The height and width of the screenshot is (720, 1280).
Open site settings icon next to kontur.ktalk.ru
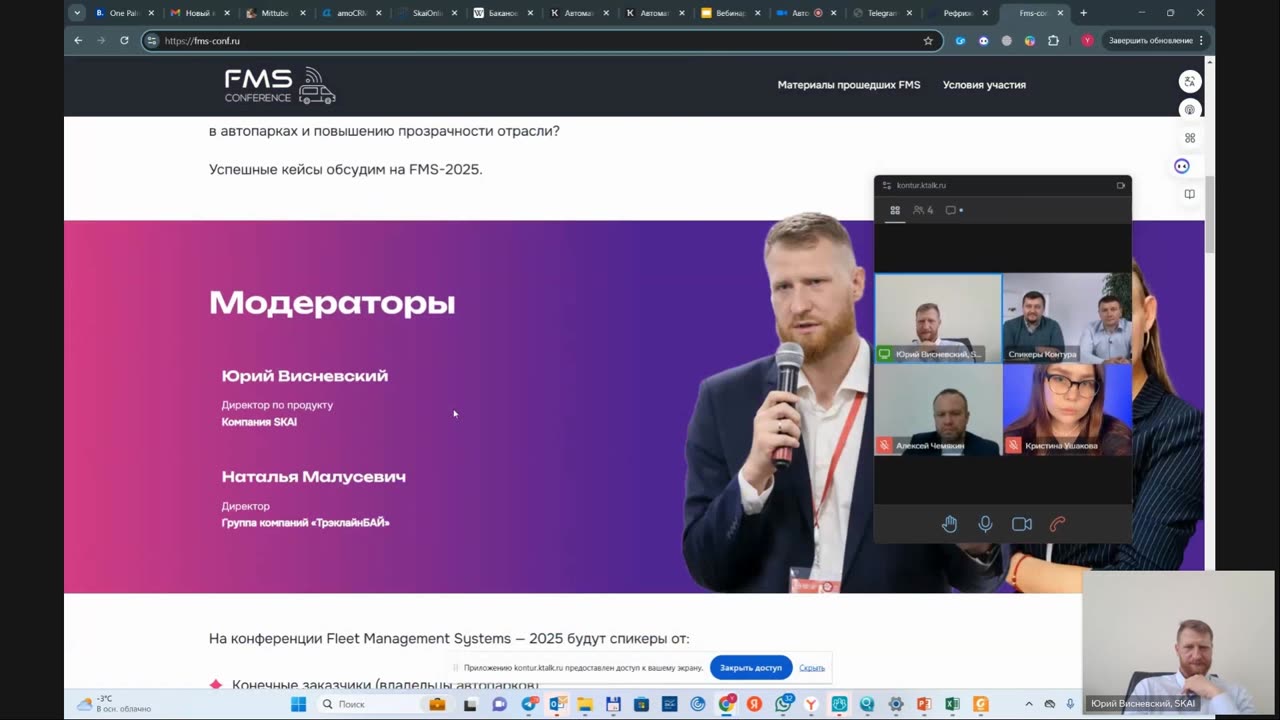pos(886,185)
